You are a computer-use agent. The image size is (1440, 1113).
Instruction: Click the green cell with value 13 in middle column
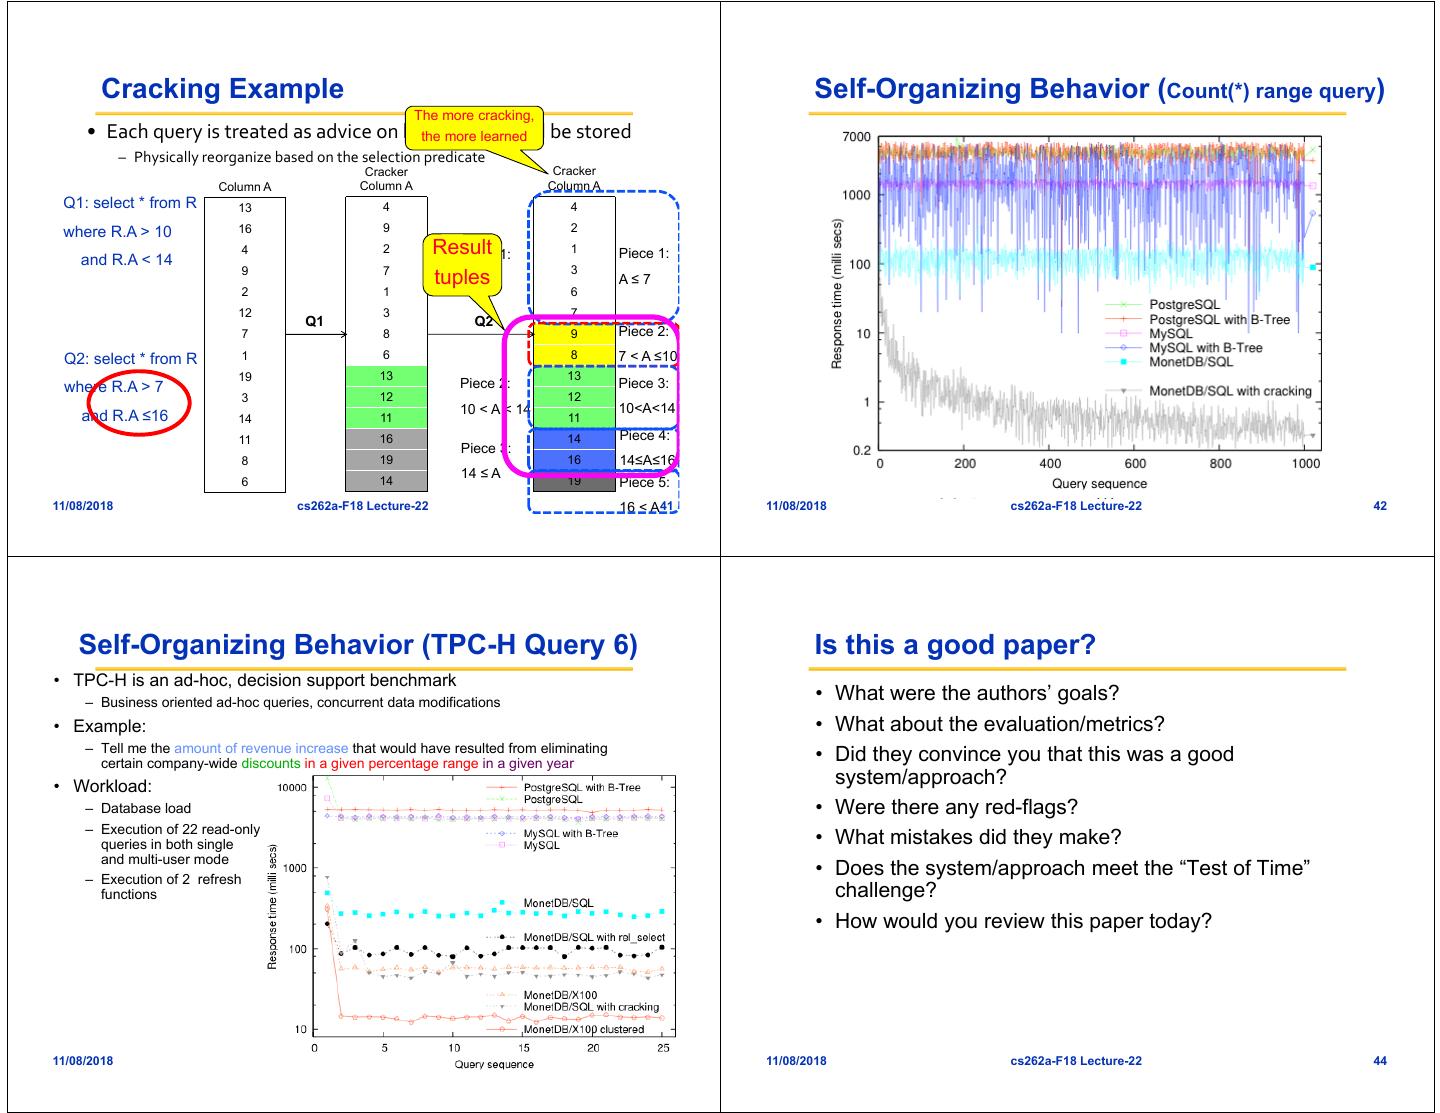pyautogui.click(x=386, y=376)
